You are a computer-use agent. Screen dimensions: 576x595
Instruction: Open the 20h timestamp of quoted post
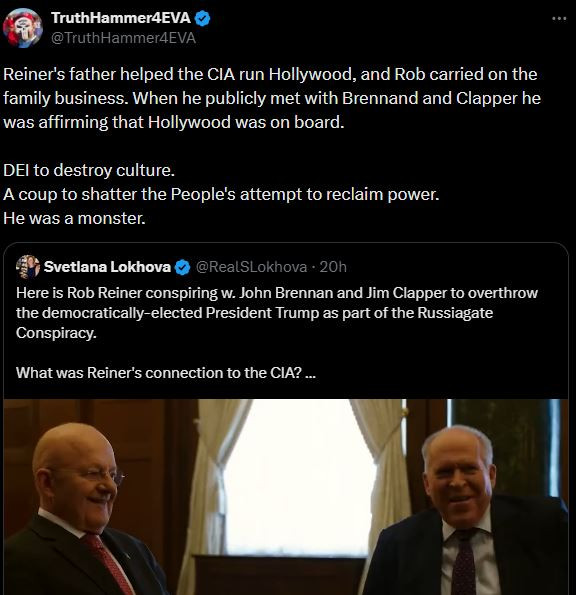pyautogui.click(x=333, y=267)
